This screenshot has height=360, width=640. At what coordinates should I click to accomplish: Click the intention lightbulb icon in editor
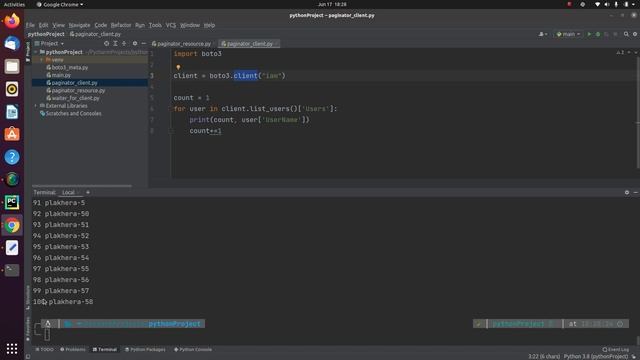click(x=178, y=67)
